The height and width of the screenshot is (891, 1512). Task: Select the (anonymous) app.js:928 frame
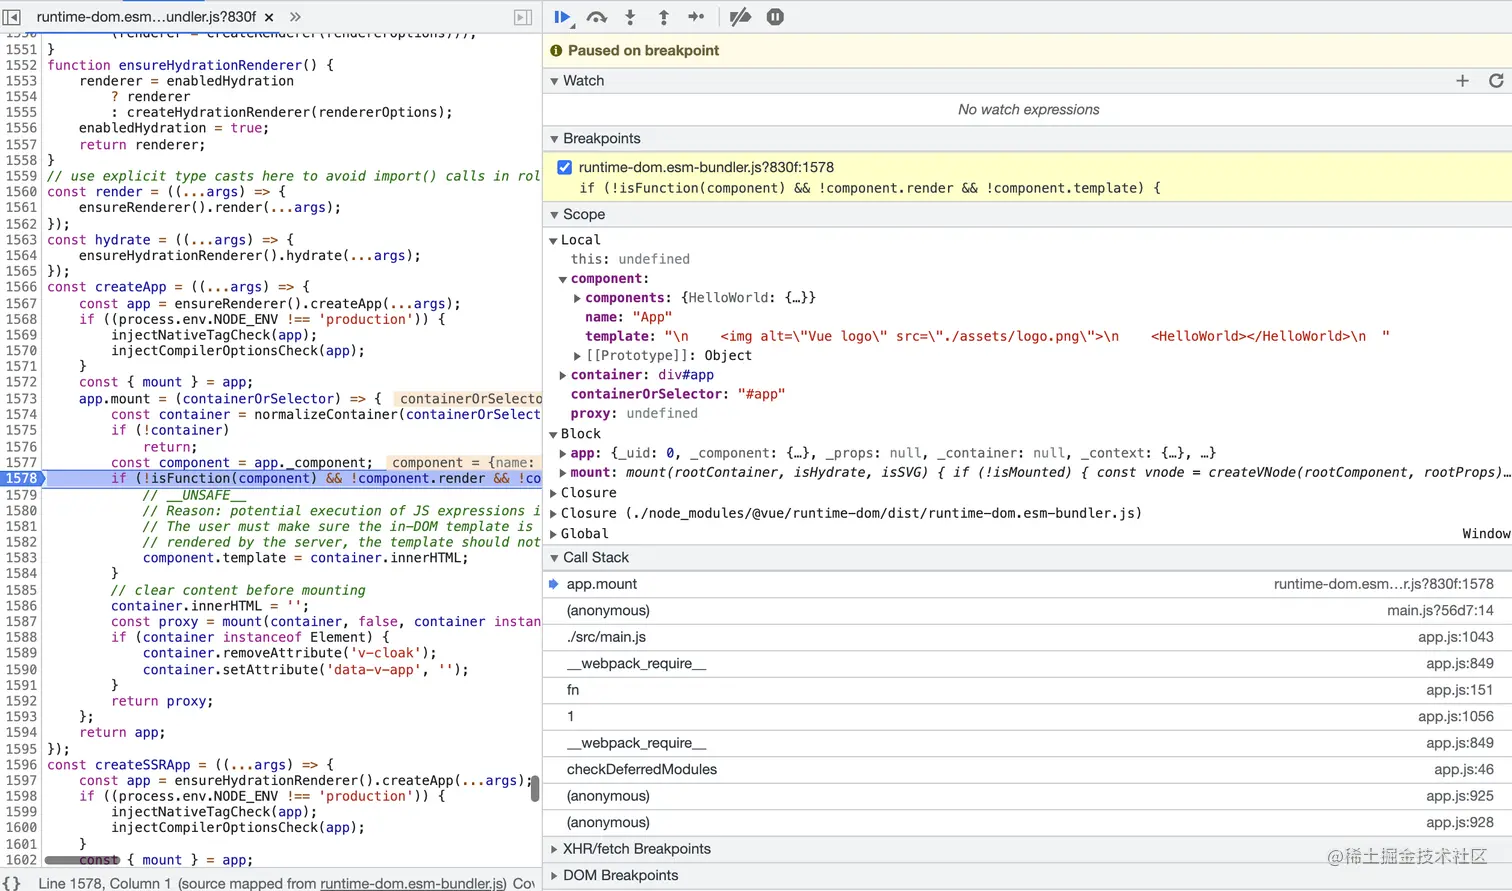point(1027,823)
